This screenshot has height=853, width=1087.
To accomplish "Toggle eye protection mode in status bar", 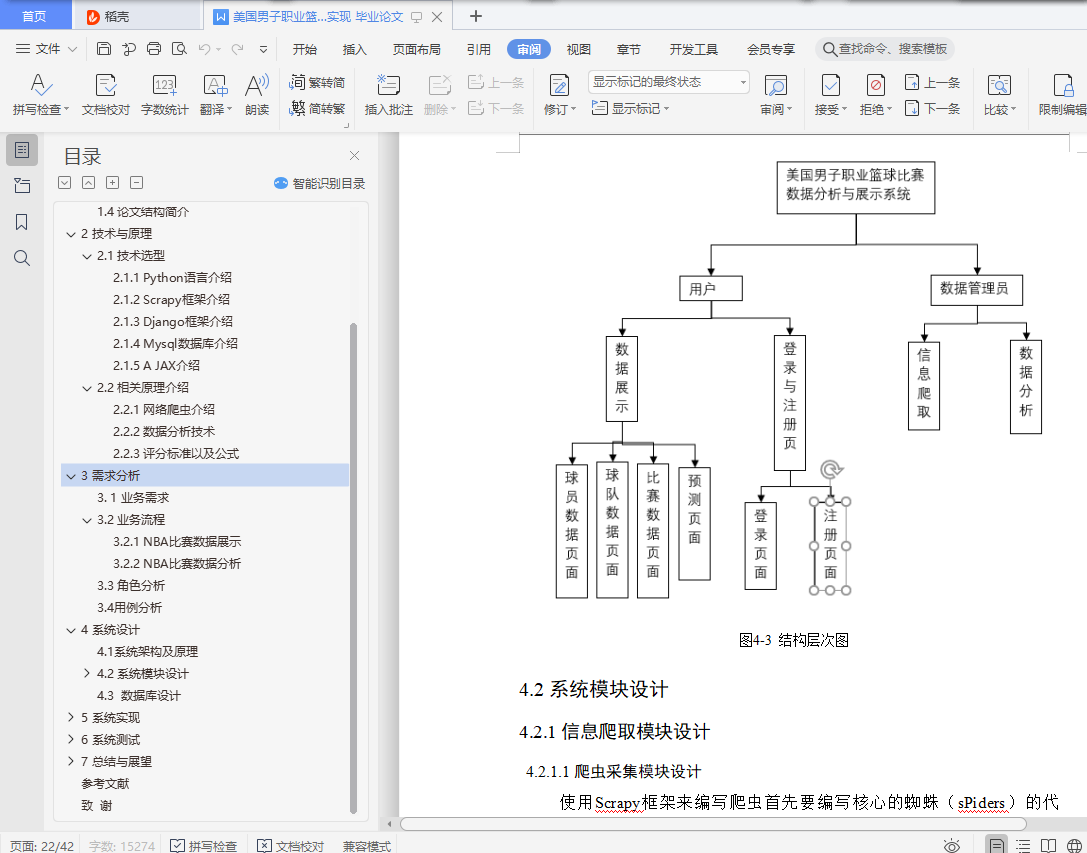I will (952, 845).
